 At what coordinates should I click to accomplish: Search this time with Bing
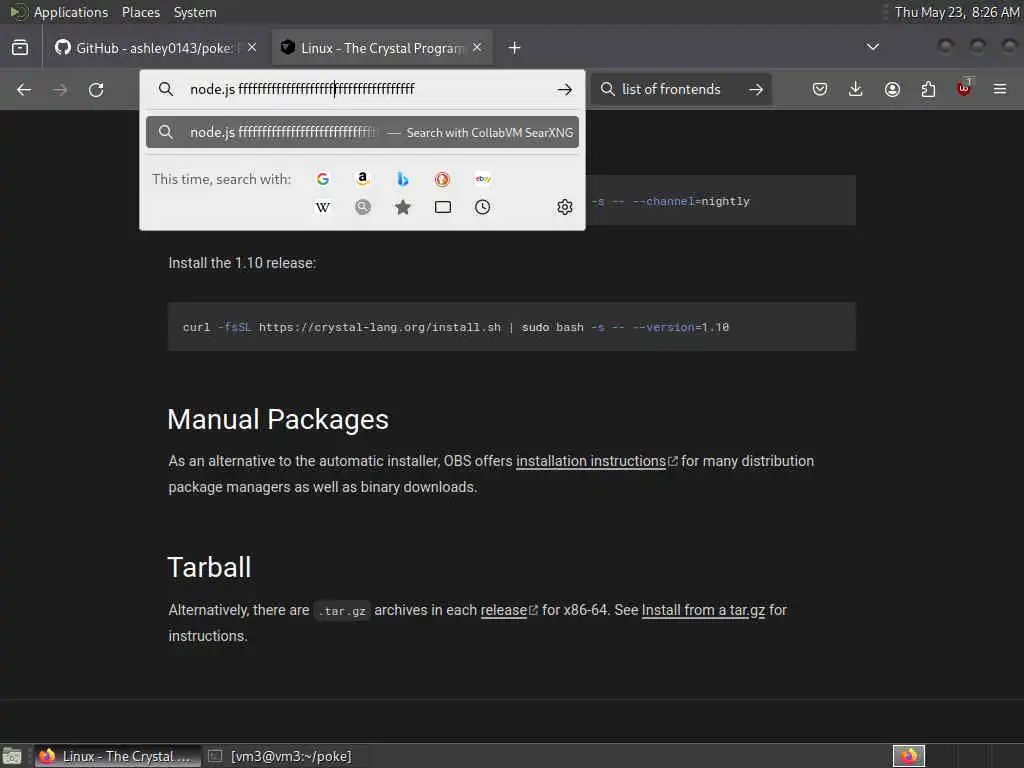403,179
